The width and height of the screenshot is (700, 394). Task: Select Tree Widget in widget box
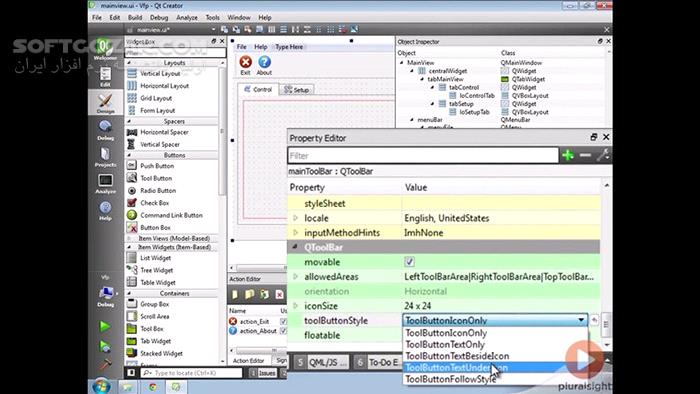pyautogui.click(x=156, y=270)
